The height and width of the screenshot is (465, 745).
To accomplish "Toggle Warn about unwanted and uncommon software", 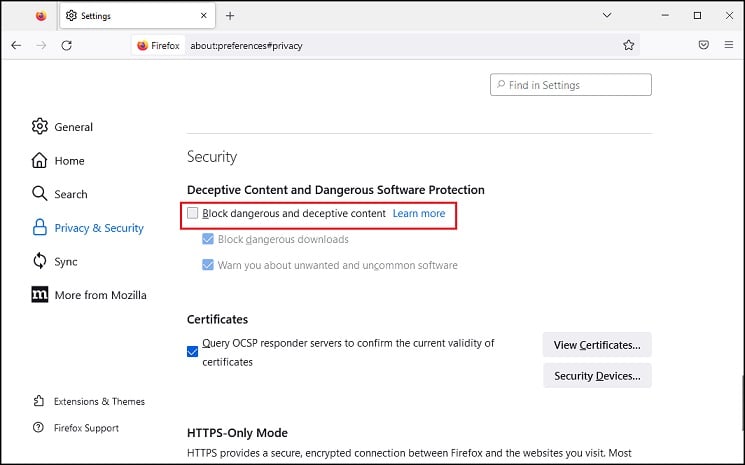I will pyautogui.click(x=208, y=265).
